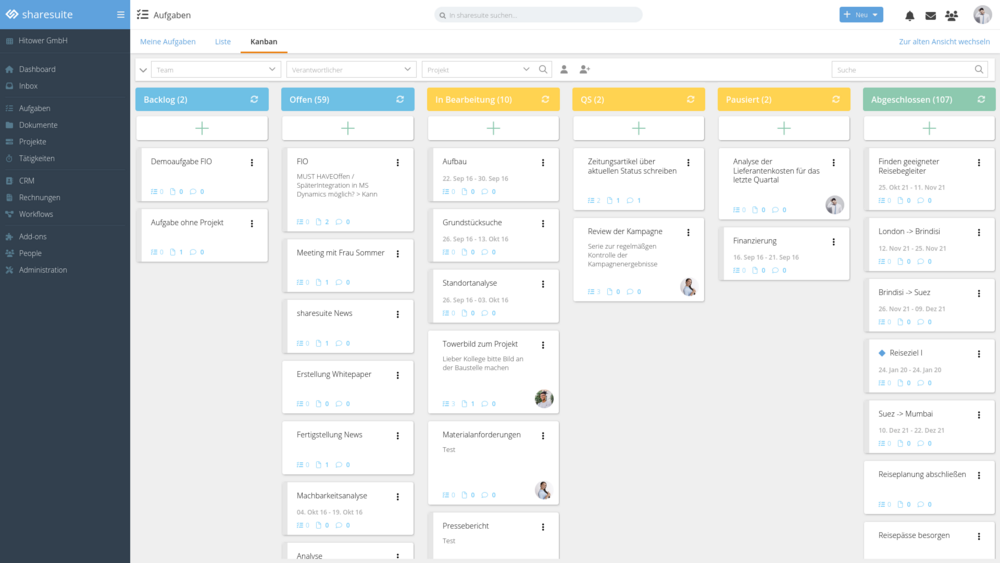Switch to the Meine Aufgaben tab
Image resolution: width=1000 pixels, height=563 pixels.
pyautogui.click(x=168, y=42)
